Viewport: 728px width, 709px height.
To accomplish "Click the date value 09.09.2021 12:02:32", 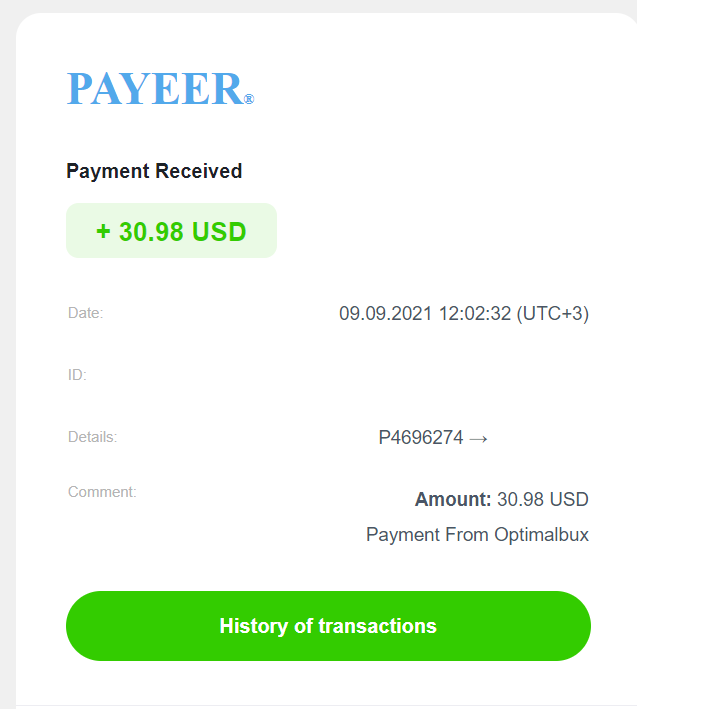I will (425, 313).
